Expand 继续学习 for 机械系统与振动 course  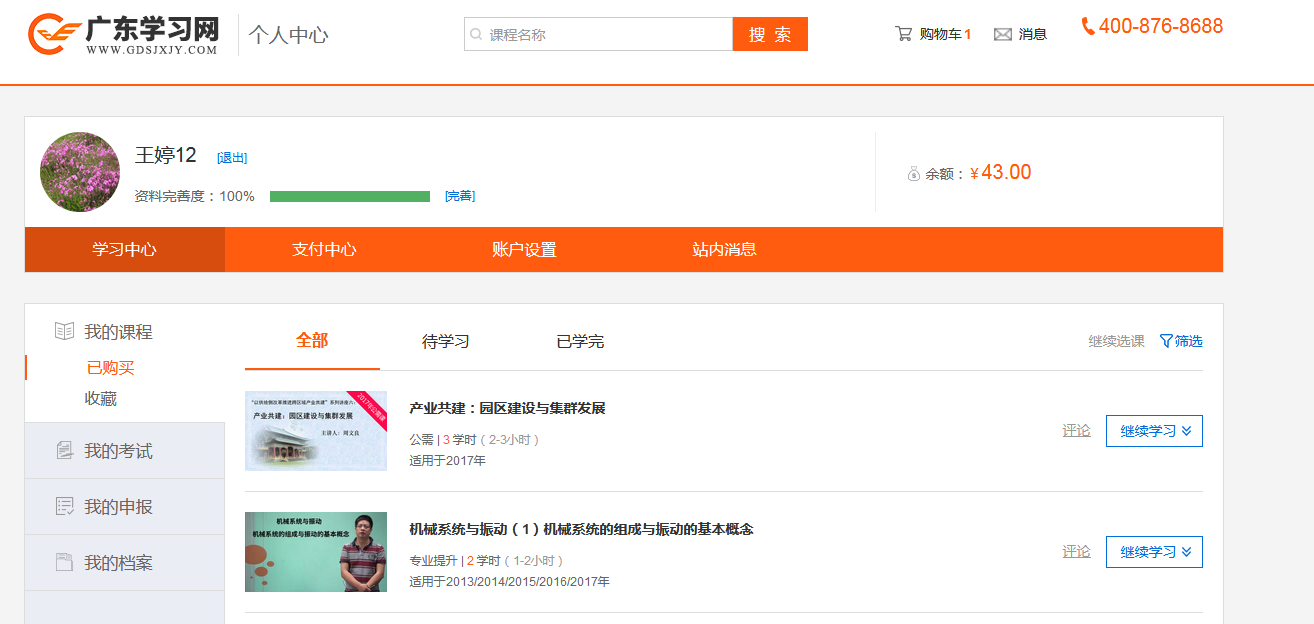(x=1154, y=552)
